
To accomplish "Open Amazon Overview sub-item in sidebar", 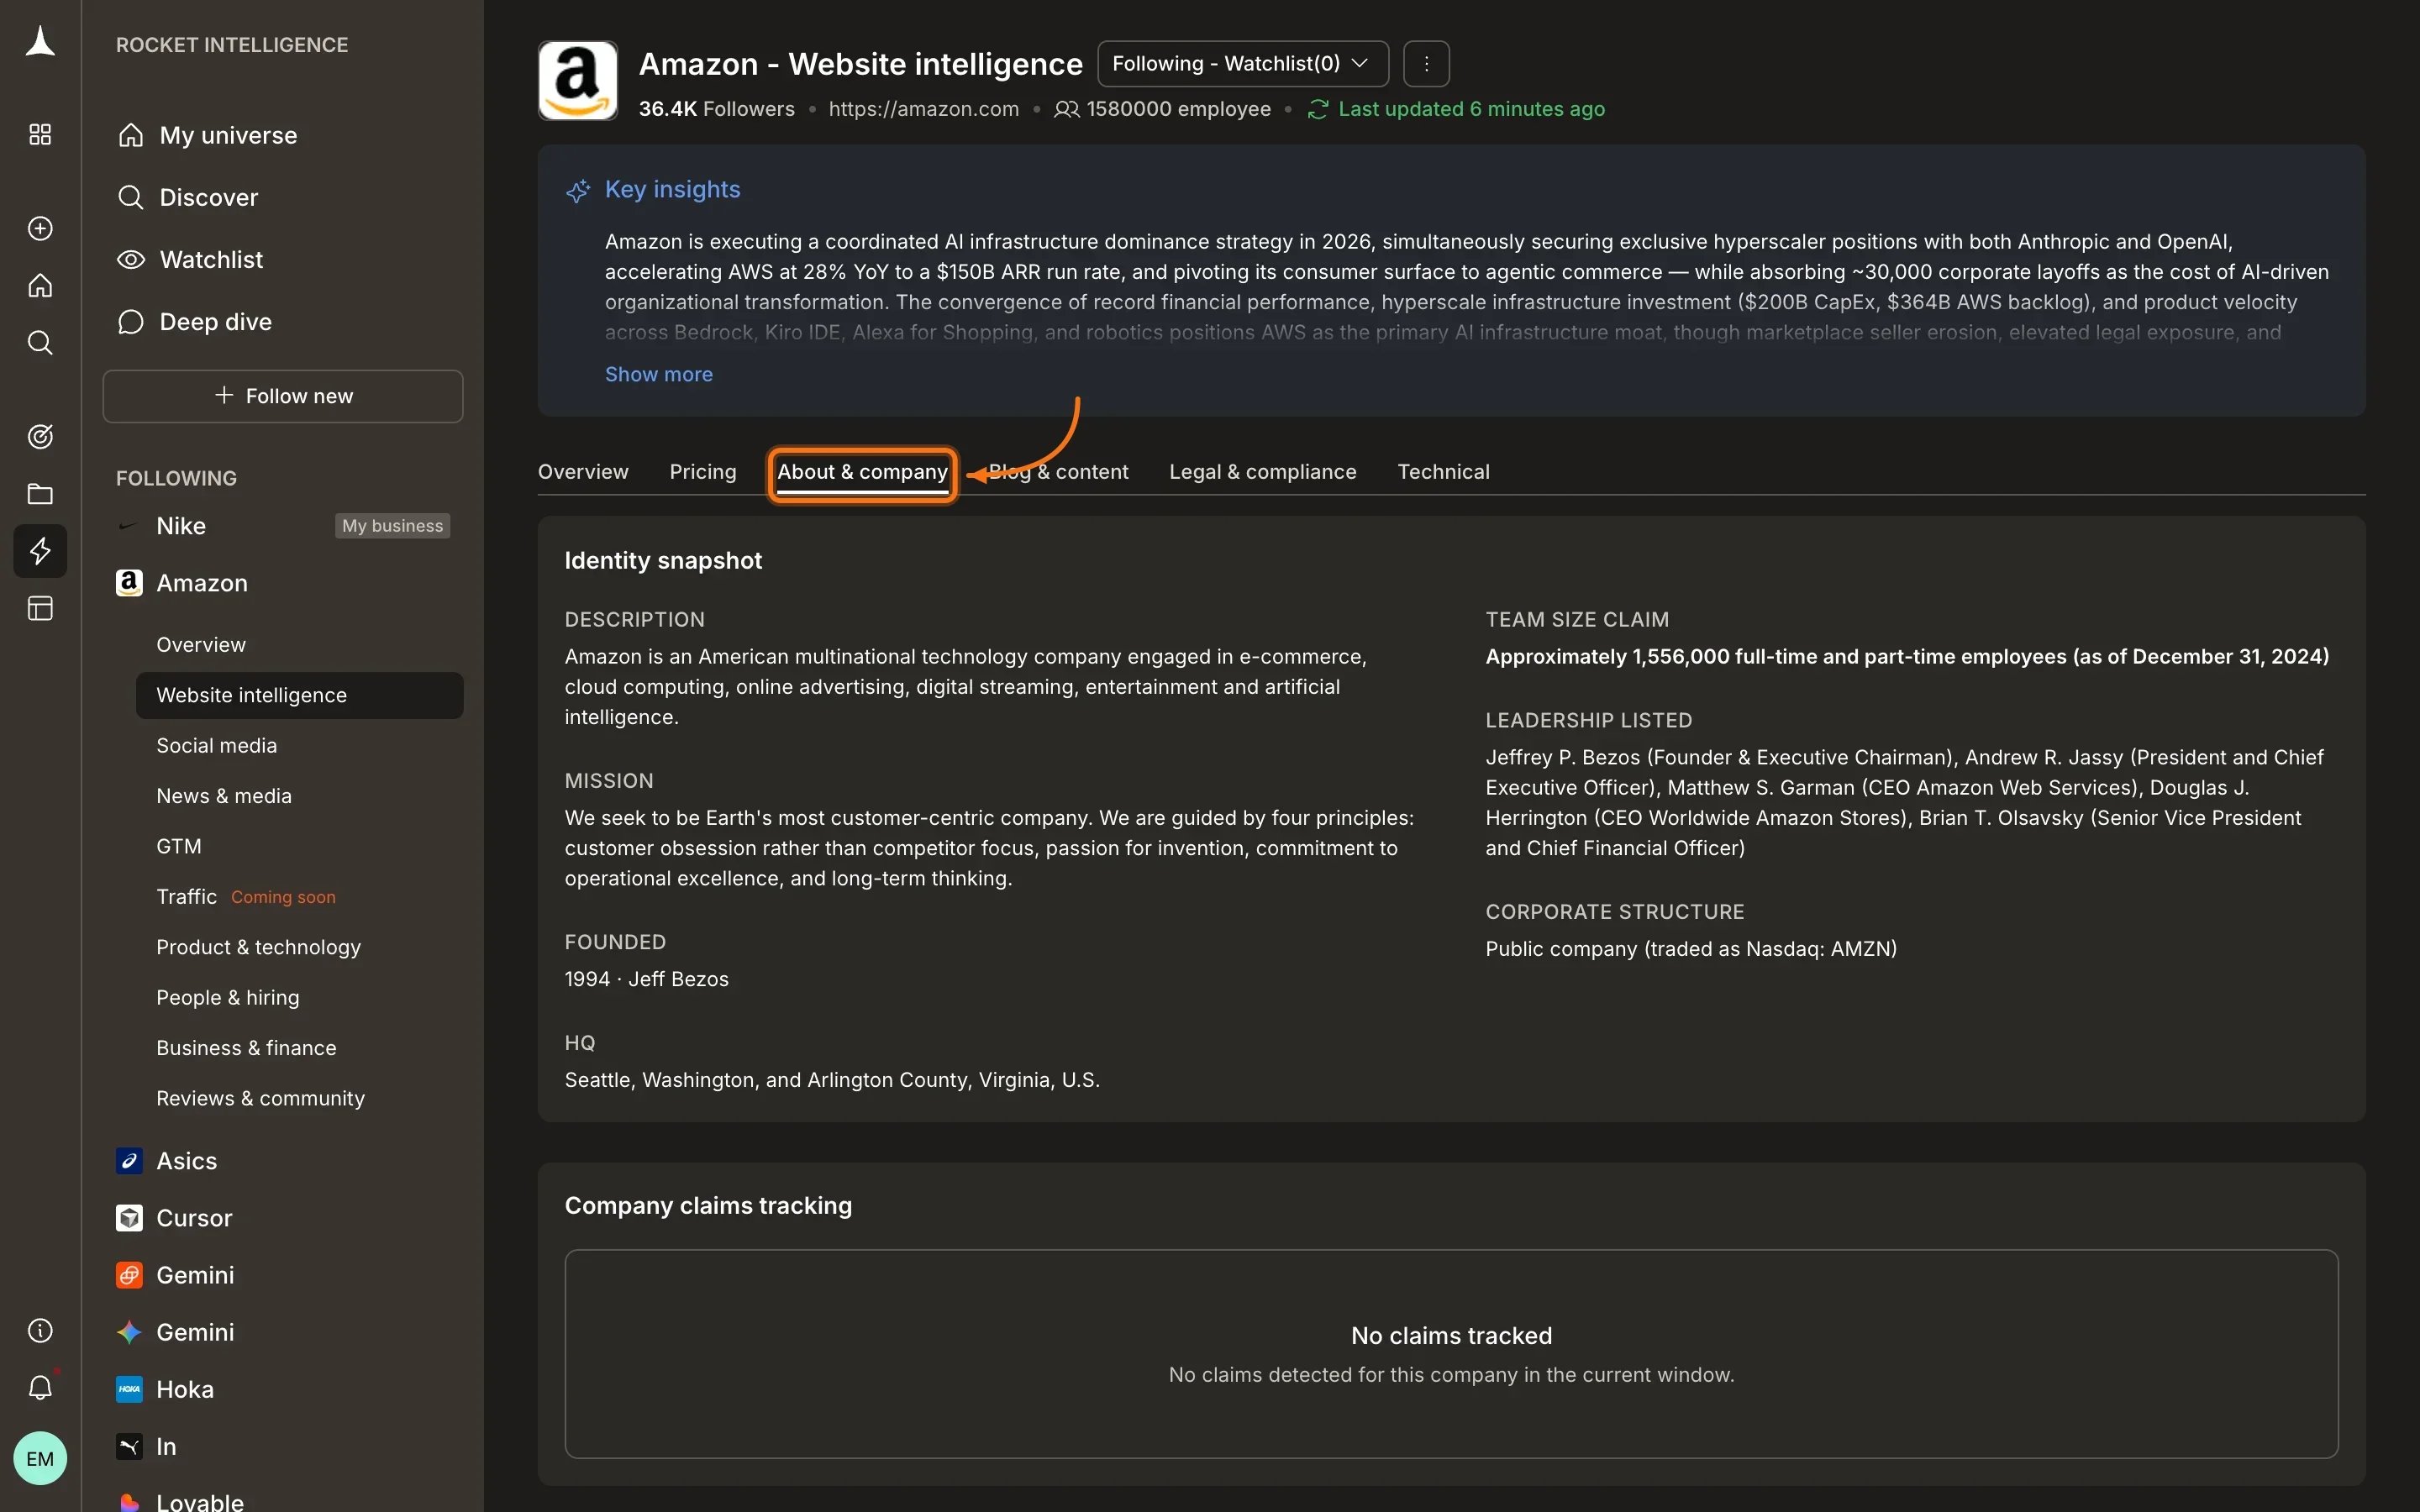I will click(x=201, y=645).
